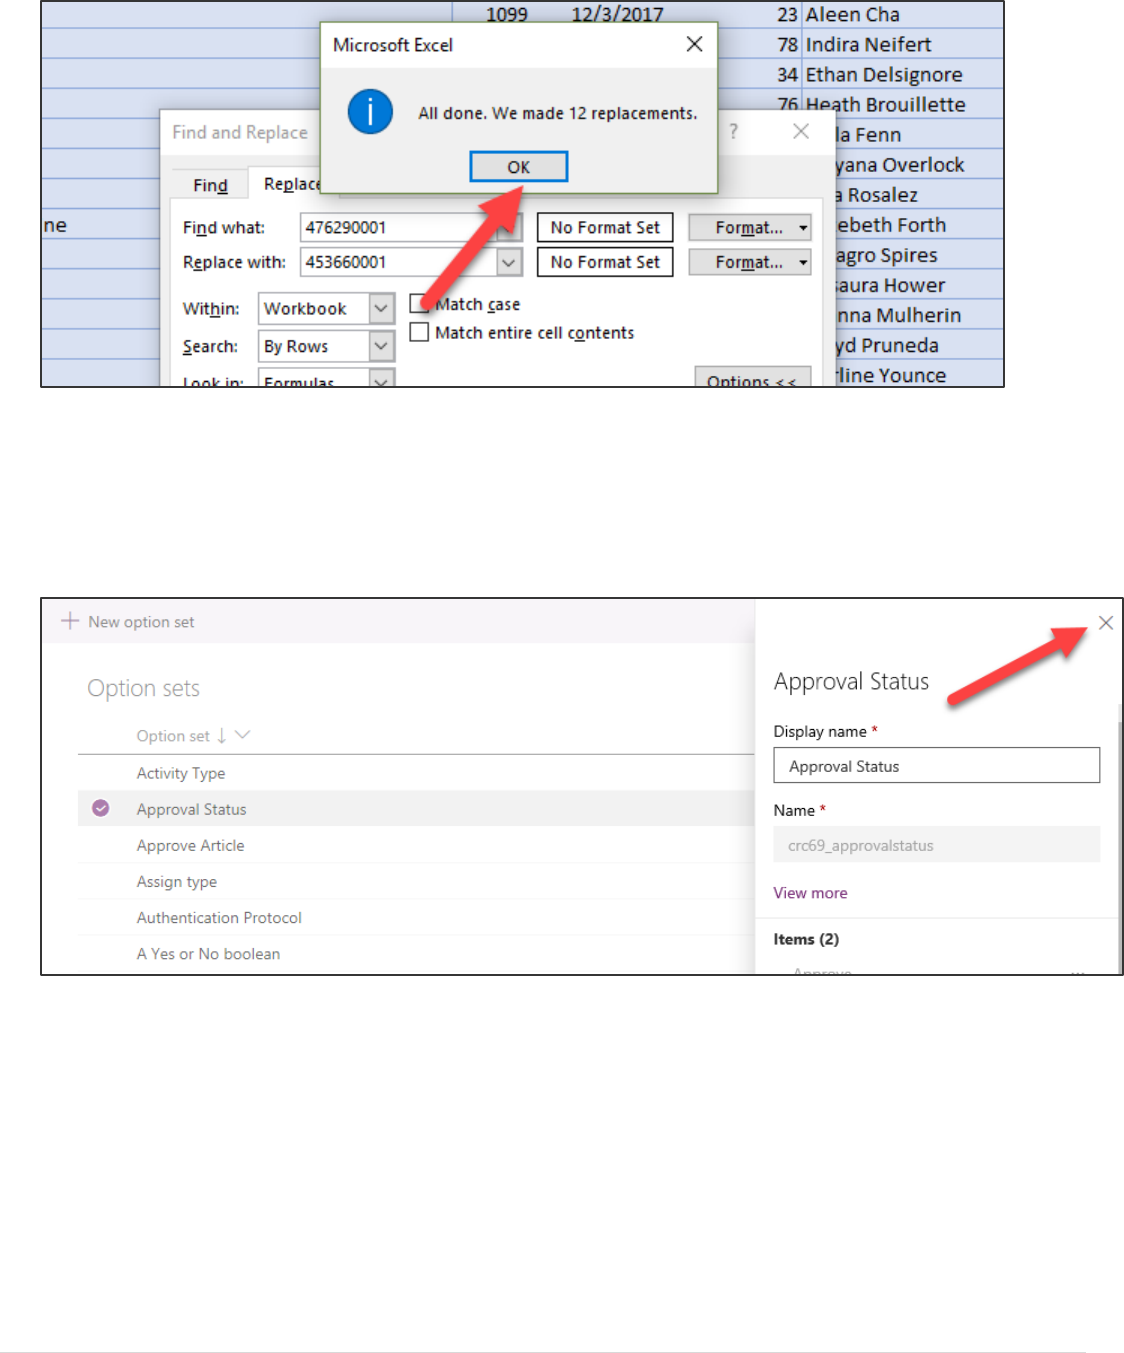Select the cell containing Ethan Delsignore
This screenshot has height=1353, width=1124.
(902, 74)
